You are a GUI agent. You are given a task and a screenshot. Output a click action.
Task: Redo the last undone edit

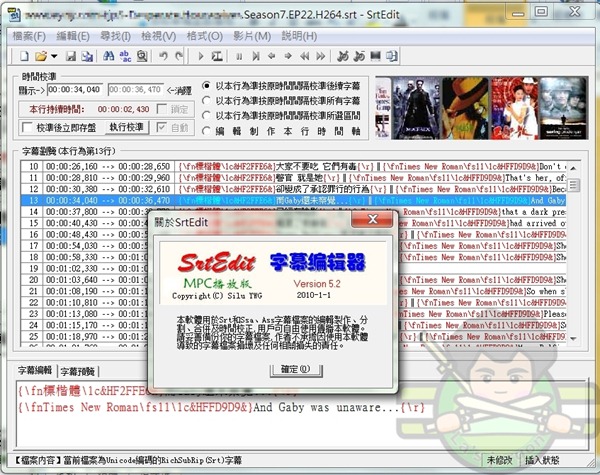click(x=179, y=56)
